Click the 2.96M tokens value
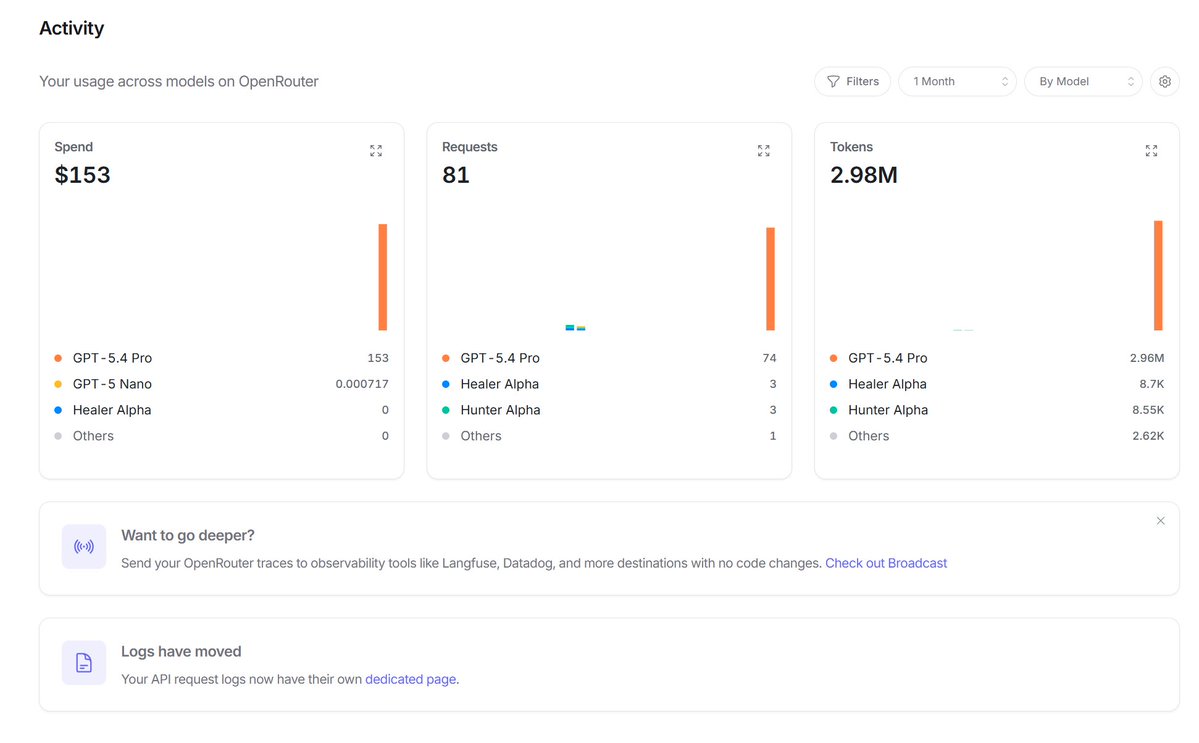Image resolution: width=1199 pixels, height=743 pixels. coord(1147,358)
